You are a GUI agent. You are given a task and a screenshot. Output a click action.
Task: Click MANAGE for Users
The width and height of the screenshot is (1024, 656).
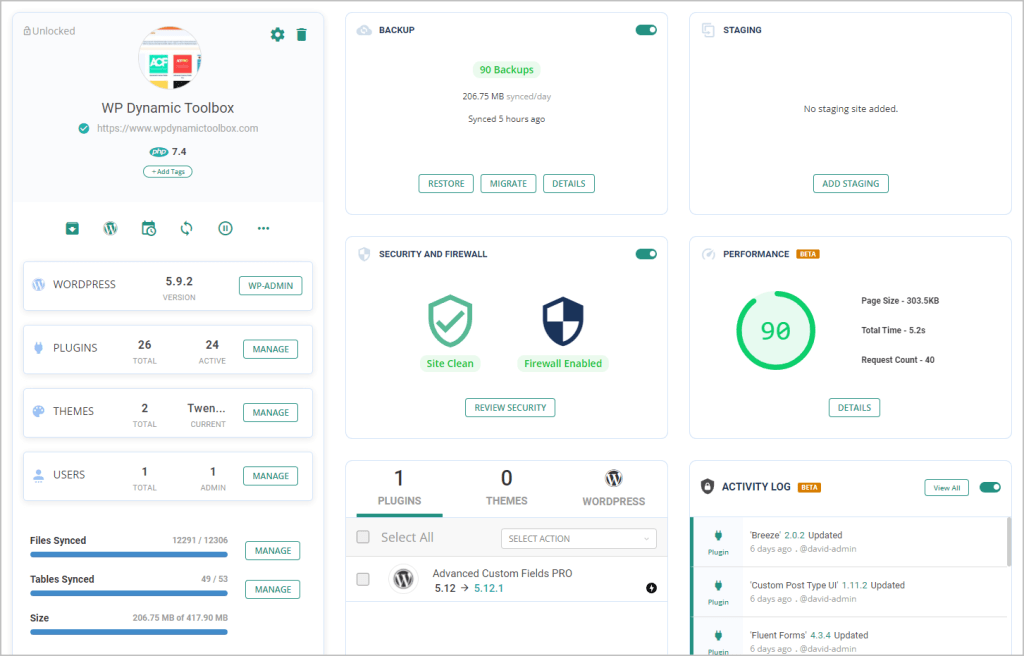point(270,476)
